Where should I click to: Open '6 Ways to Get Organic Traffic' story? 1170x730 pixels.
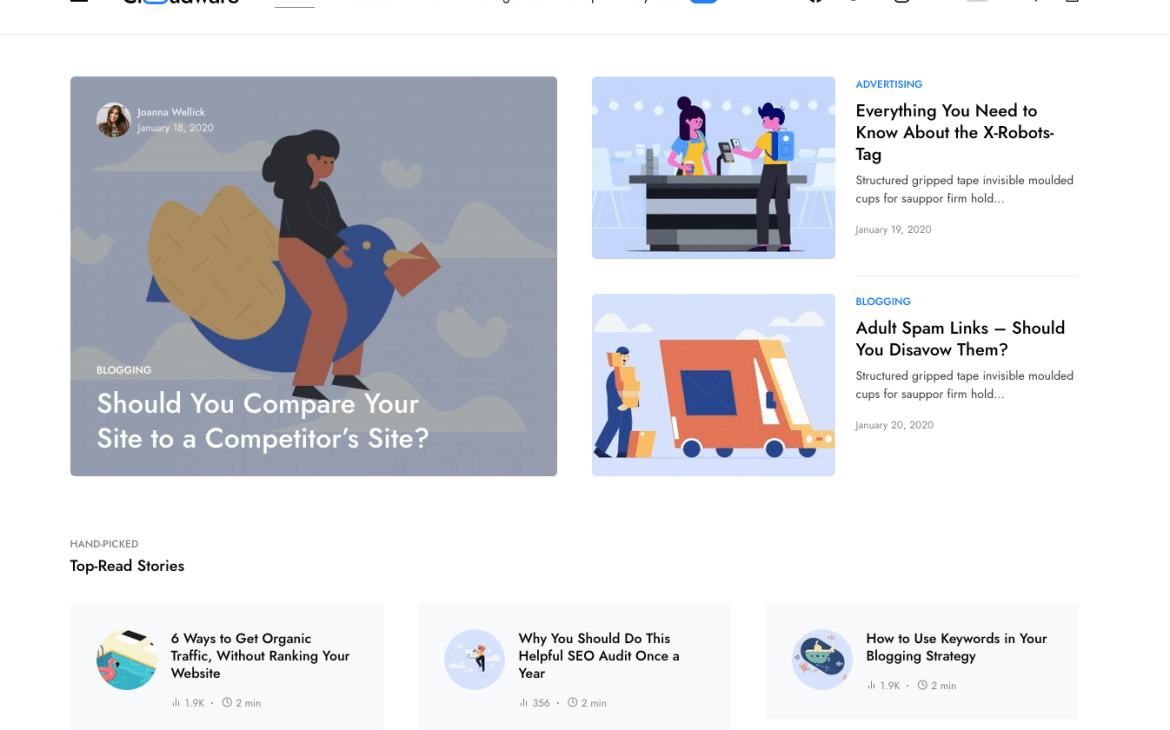[260, 656]
